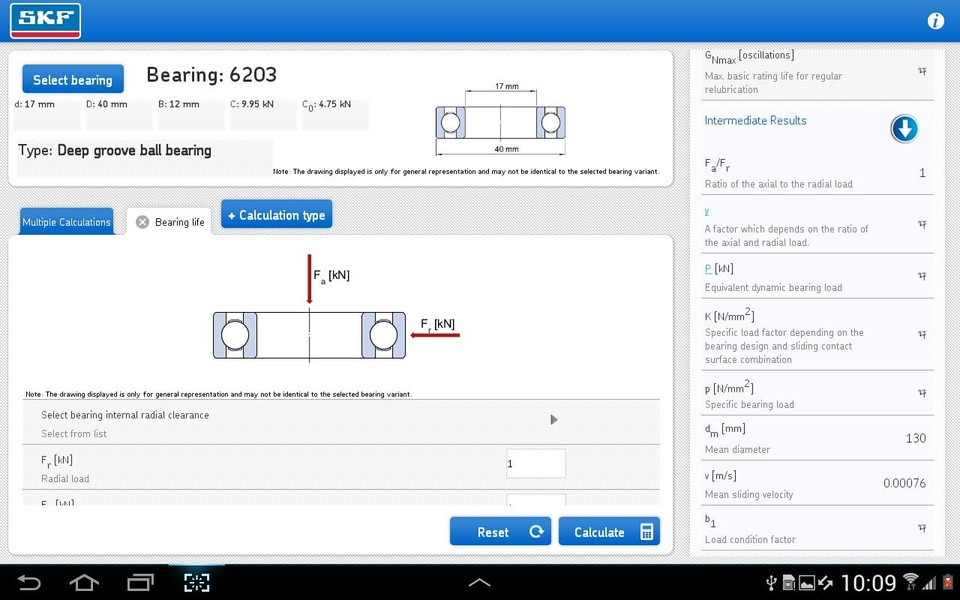The image size is (960, 600).
Task: Click the battery status icon
Action: click(948, 582)
